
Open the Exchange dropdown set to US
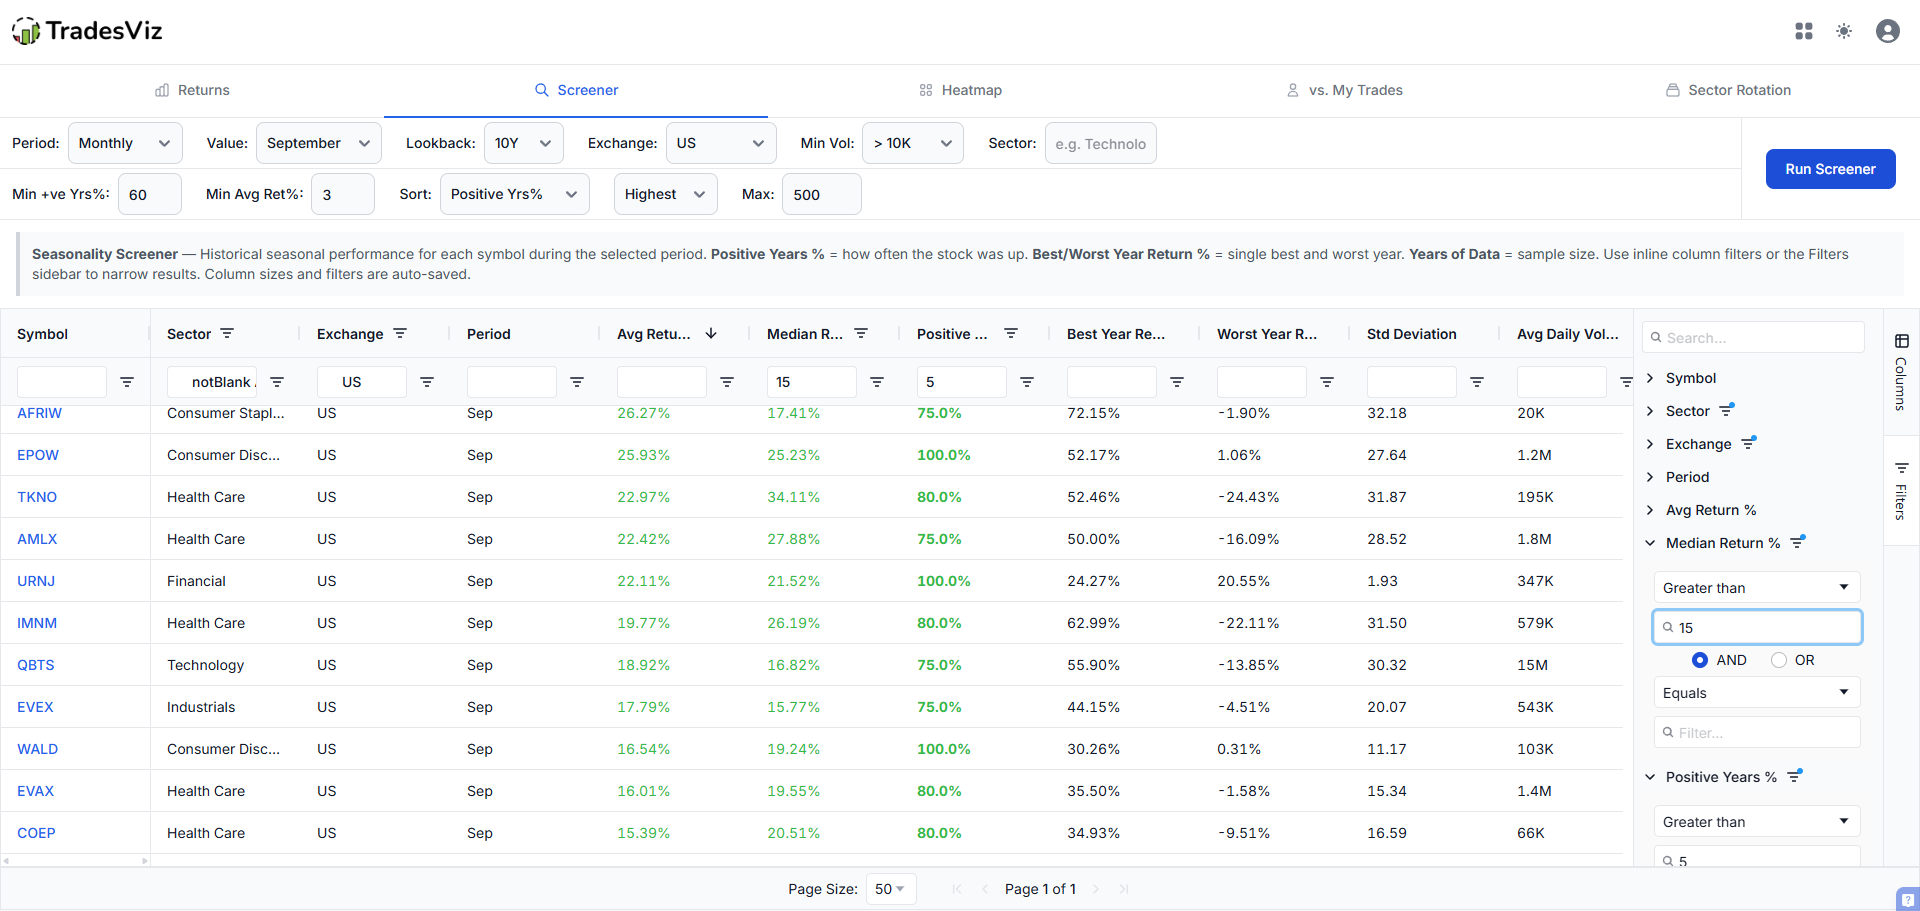pyautogui.click(x=721, y=143)
